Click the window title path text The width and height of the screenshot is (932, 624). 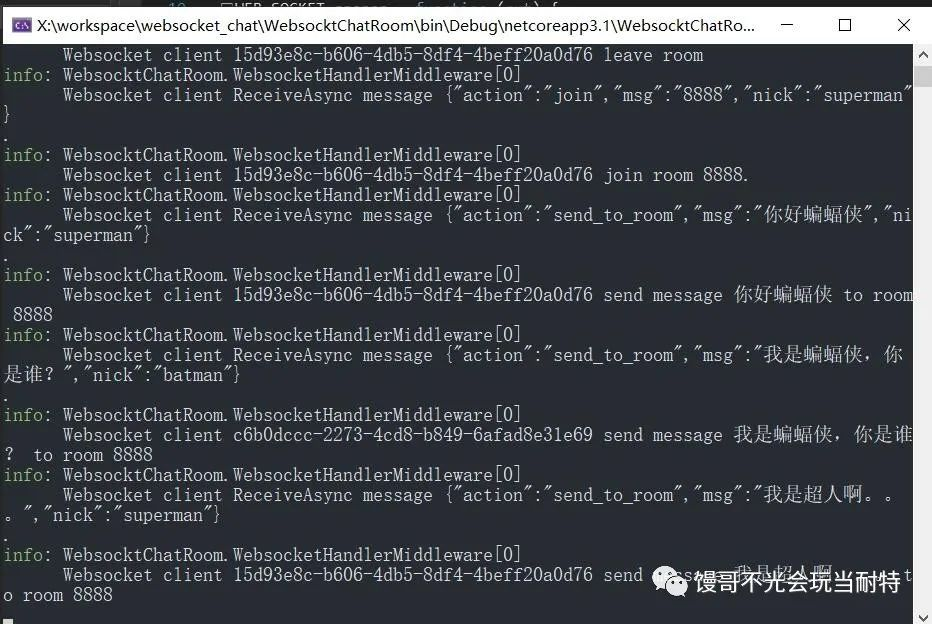(395, 26)
